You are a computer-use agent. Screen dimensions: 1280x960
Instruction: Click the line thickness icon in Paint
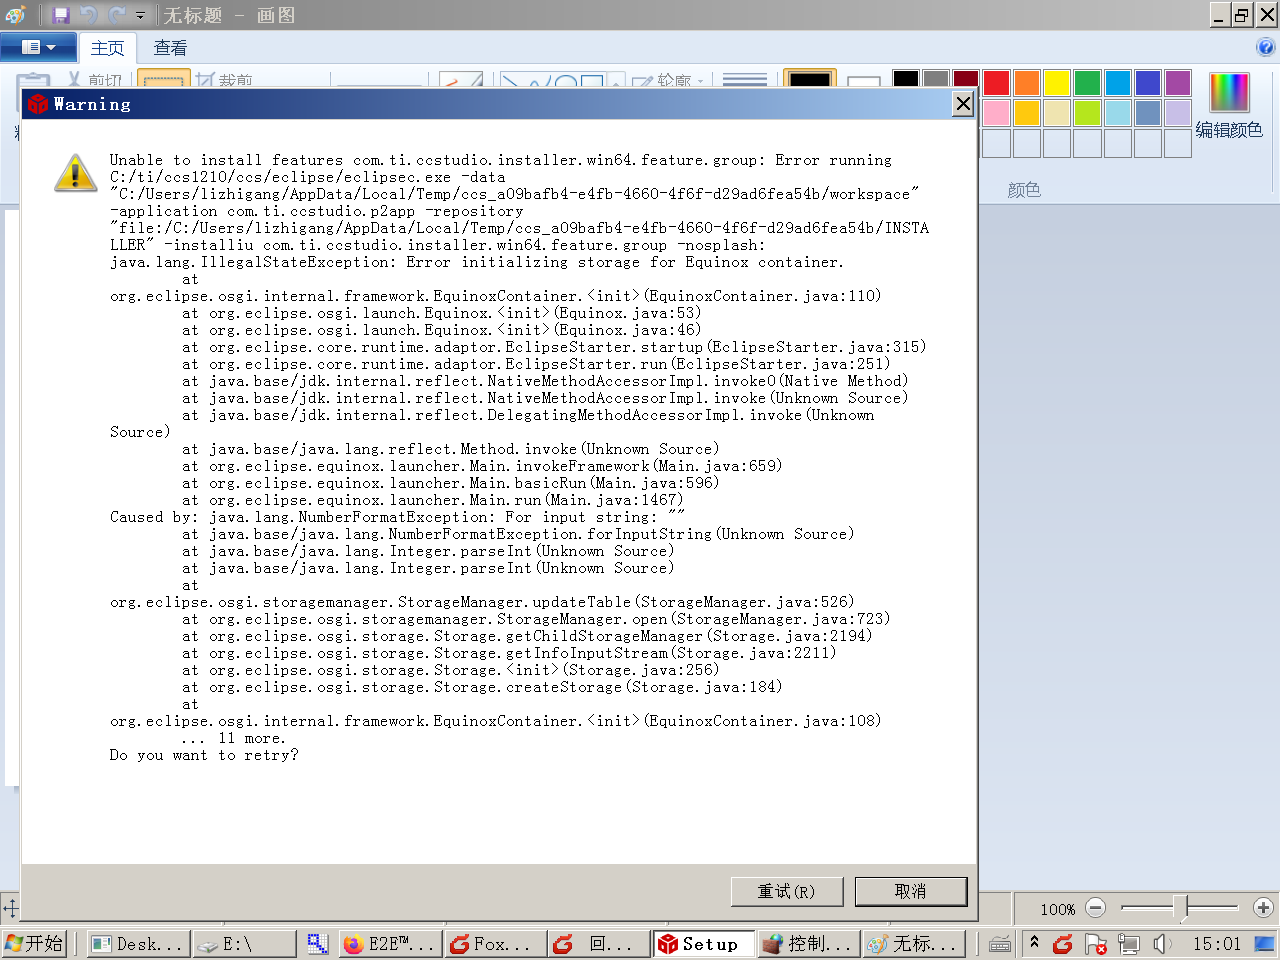point(744,80)
